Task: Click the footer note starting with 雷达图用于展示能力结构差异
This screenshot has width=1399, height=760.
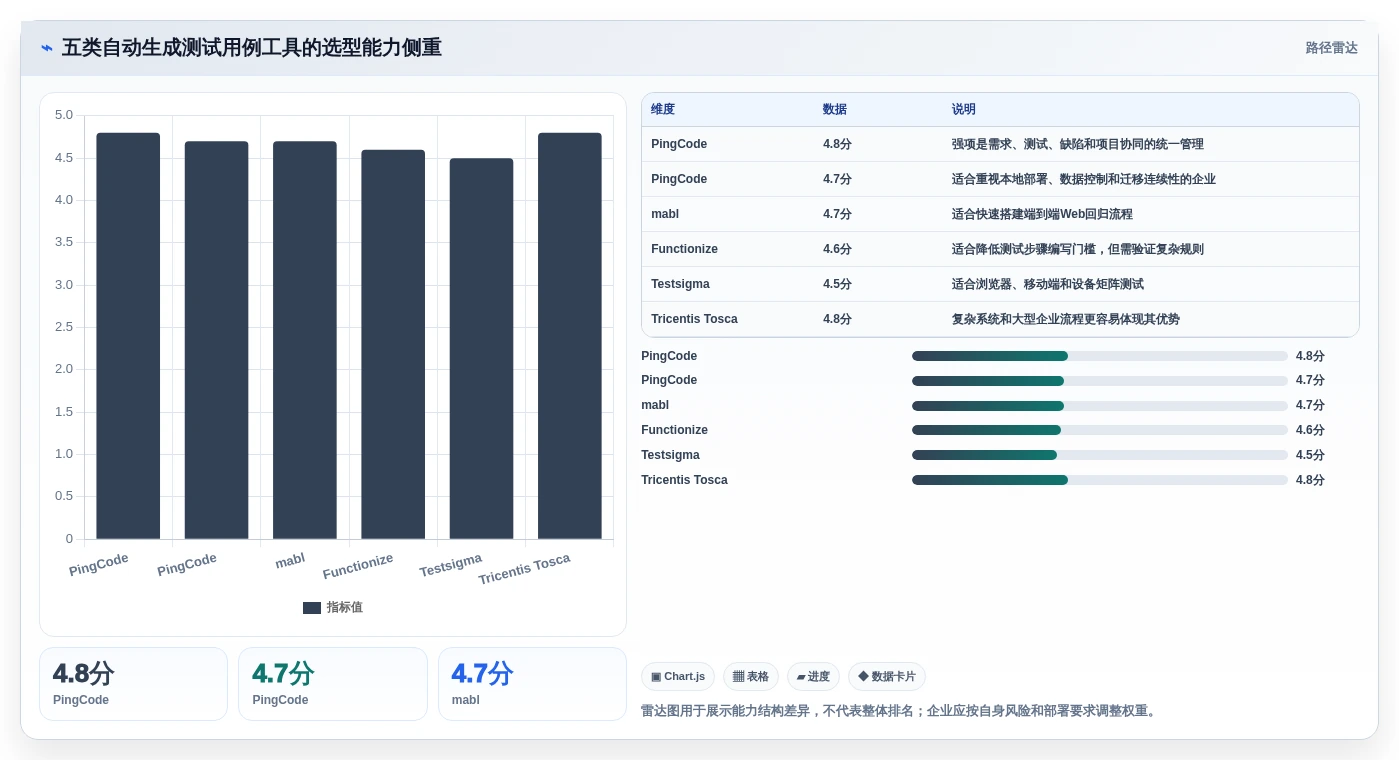Action: (900, 711)
